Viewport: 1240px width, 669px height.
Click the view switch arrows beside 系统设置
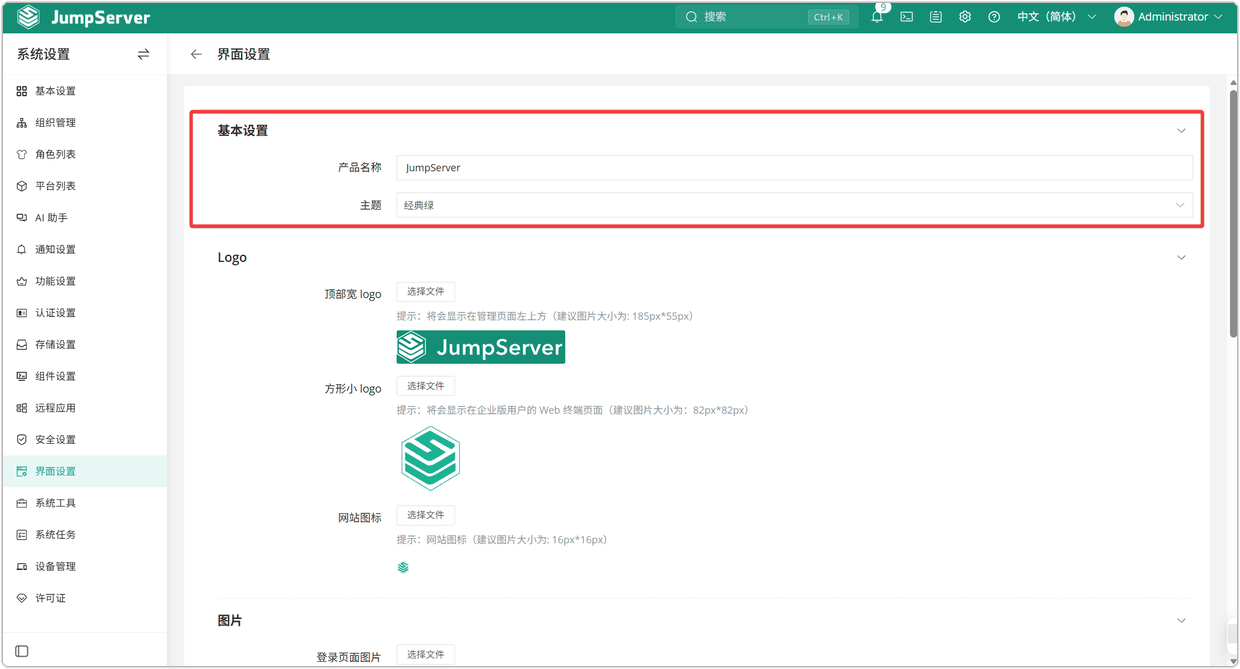point(143,54)
